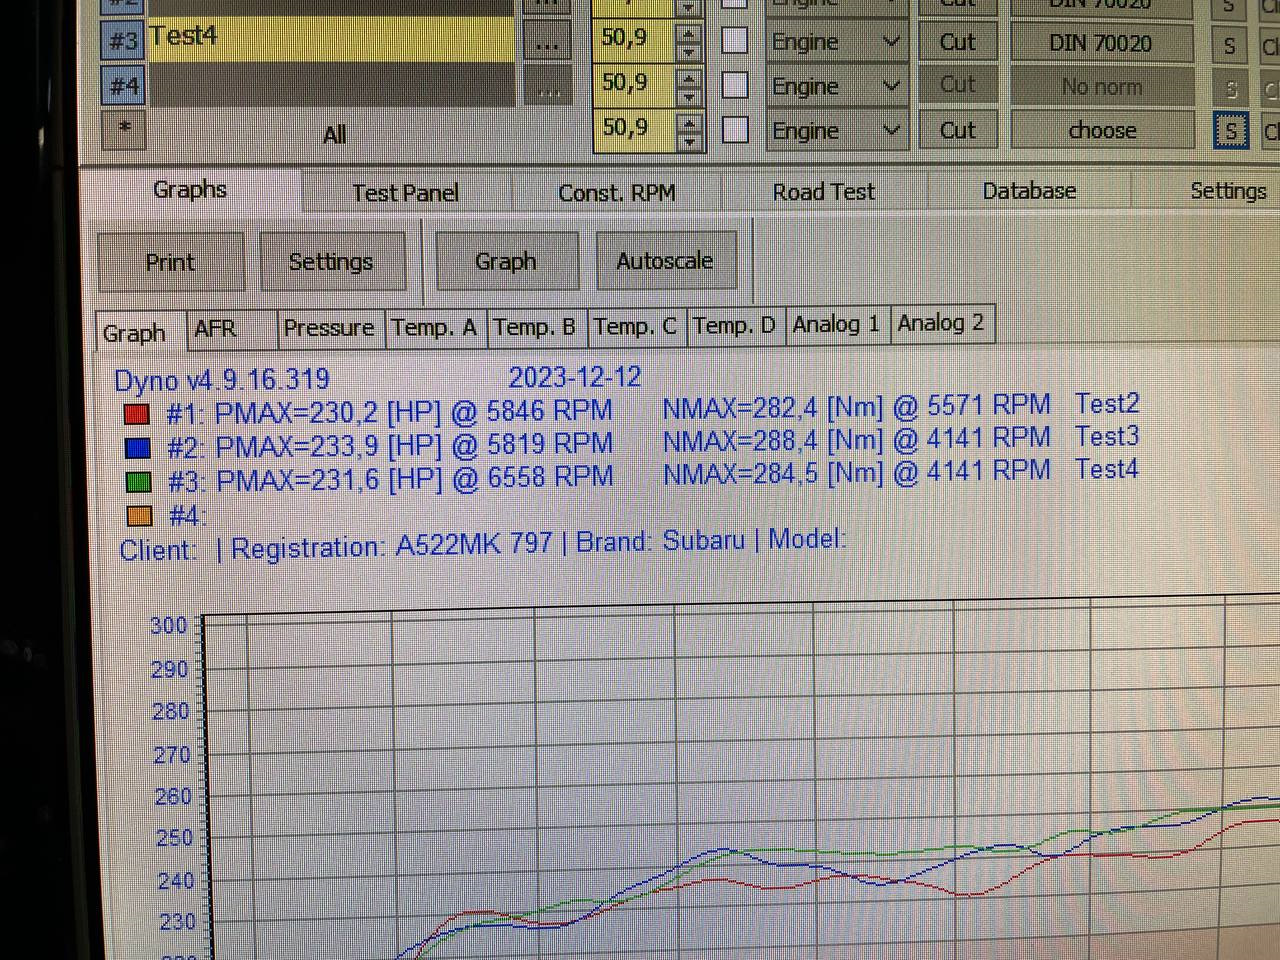
Task: Click the 50,9 value in the All row
Action: 634,128
